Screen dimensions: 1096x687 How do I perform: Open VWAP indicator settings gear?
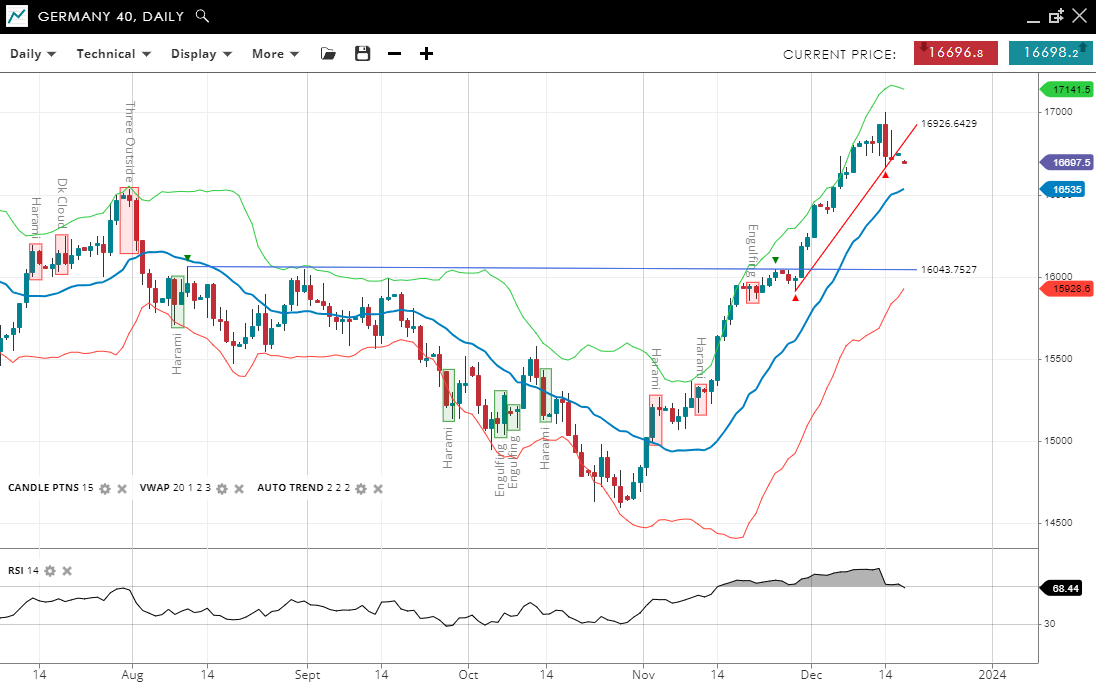222,489
